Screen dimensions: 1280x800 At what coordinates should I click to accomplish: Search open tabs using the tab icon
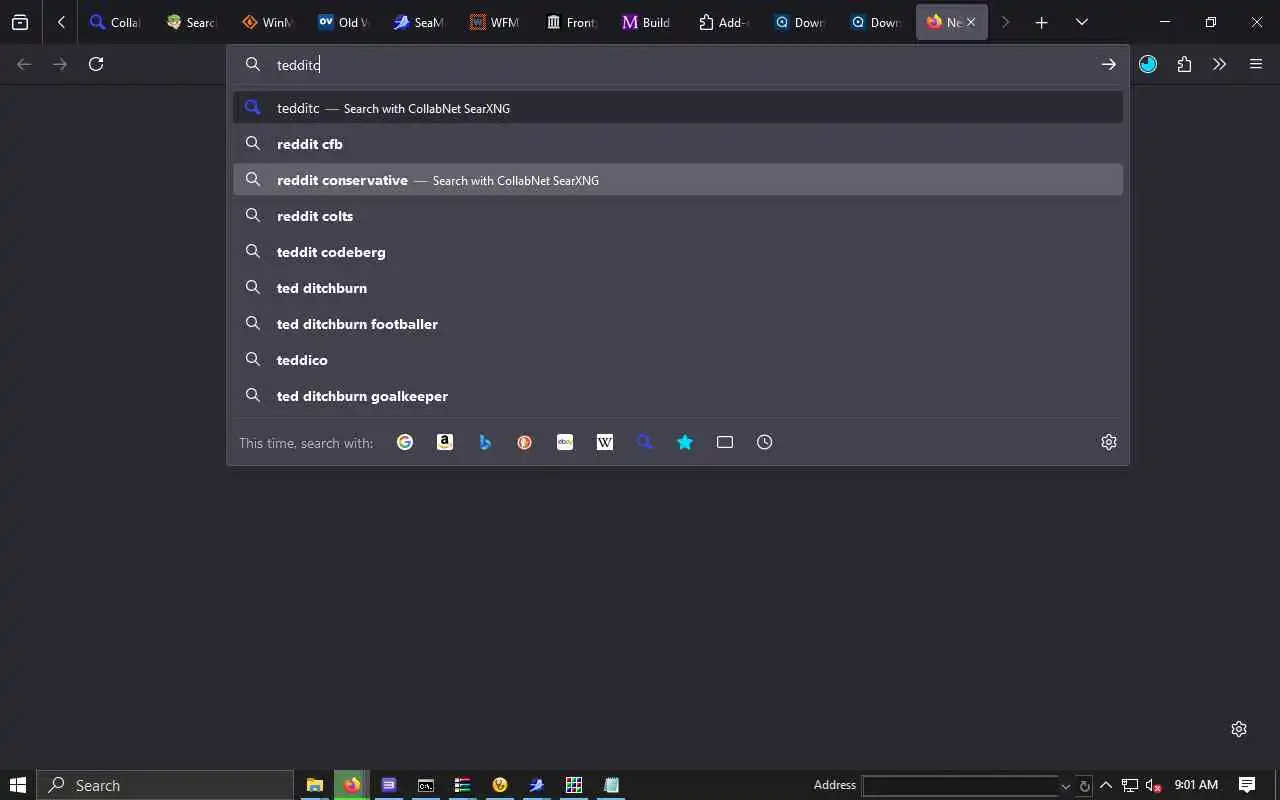click(x=725, y=442)
